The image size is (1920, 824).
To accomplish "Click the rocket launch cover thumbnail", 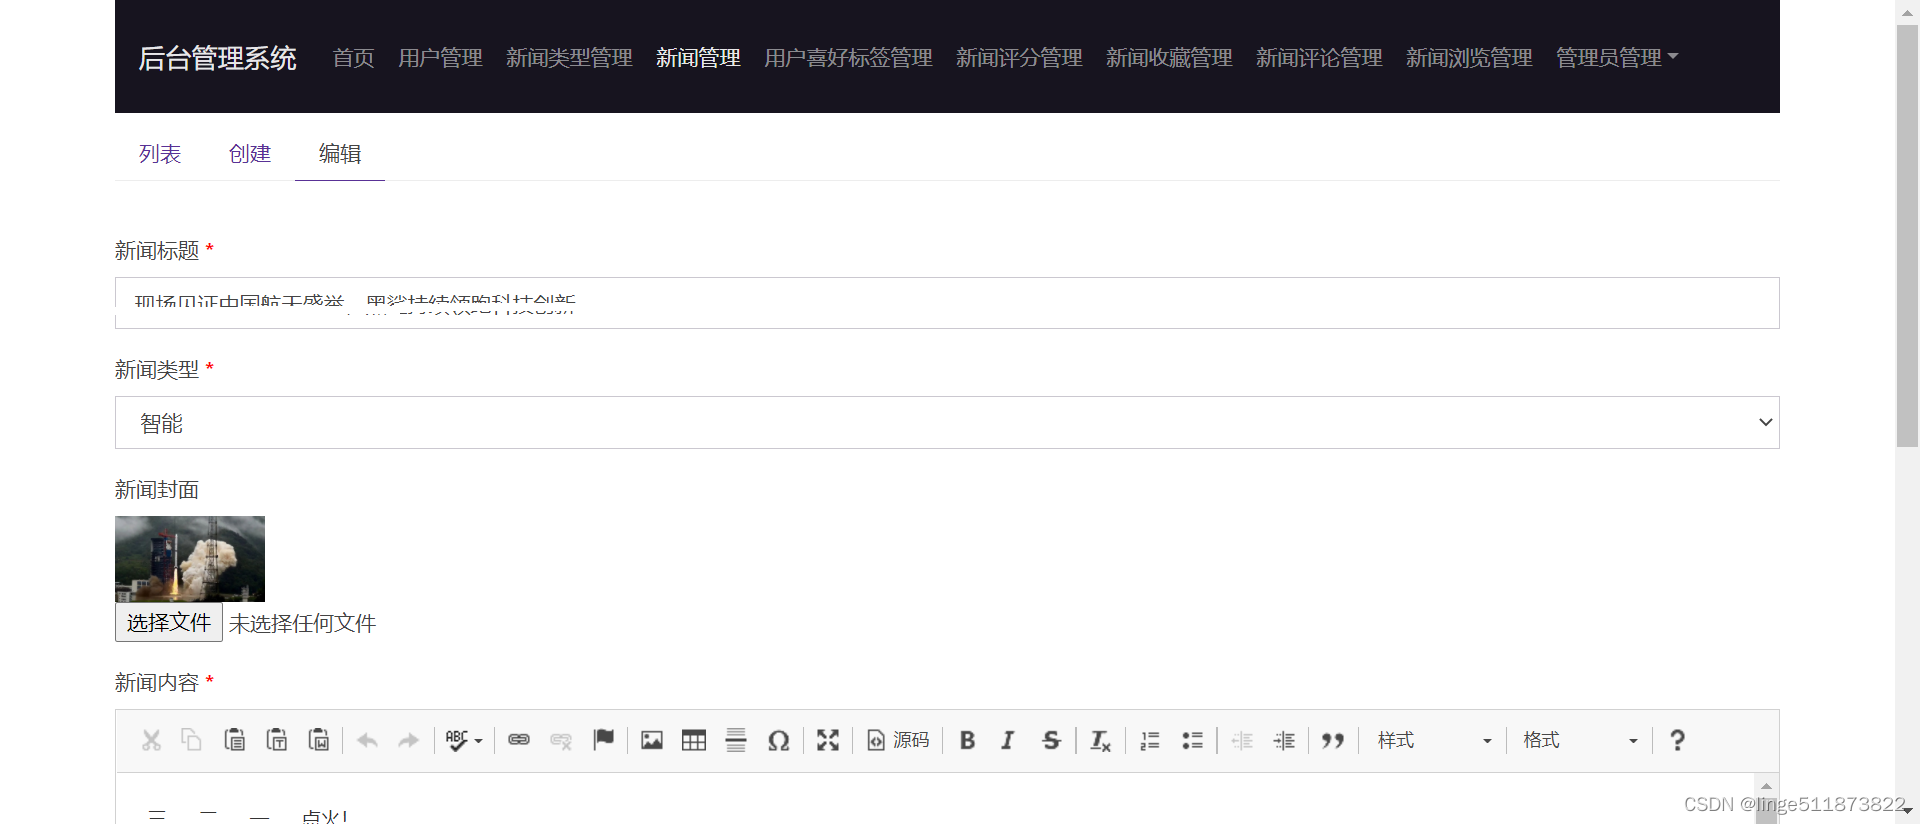I will (190, 559).
